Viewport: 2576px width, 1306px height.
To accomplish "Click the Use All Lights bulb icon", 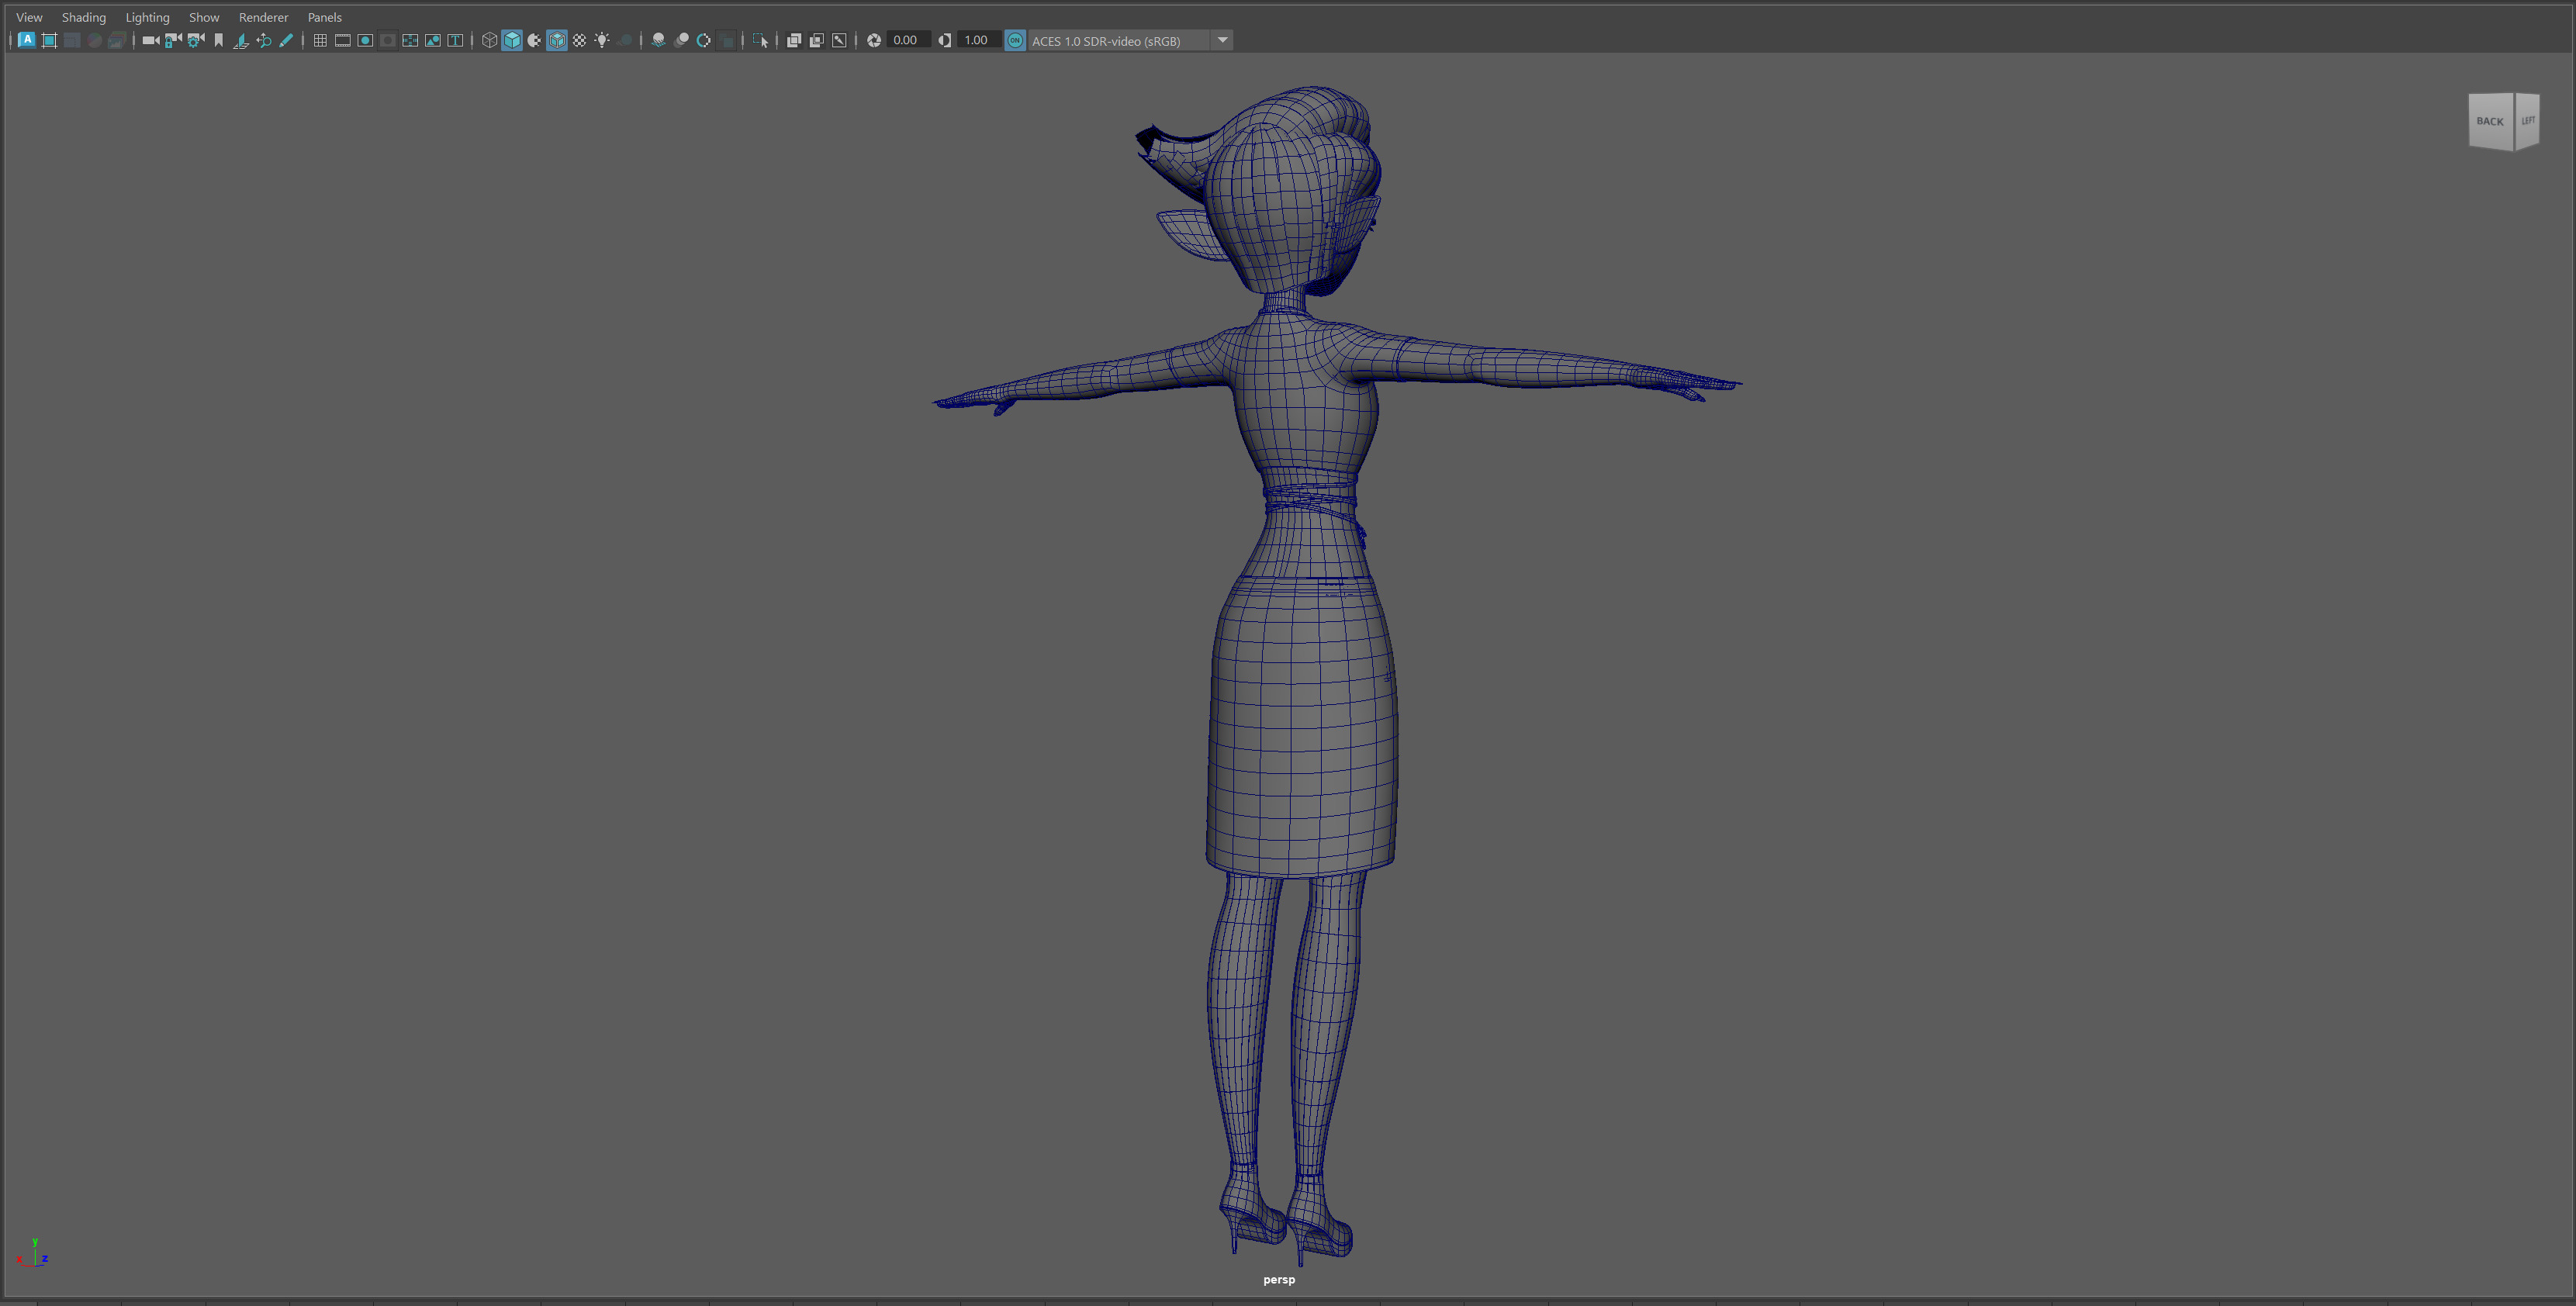I will tap(602, 40).
